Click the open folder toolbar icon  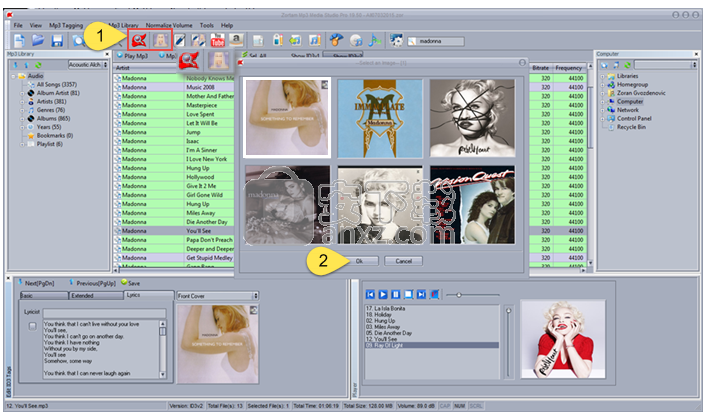click(x=38, y=41)
